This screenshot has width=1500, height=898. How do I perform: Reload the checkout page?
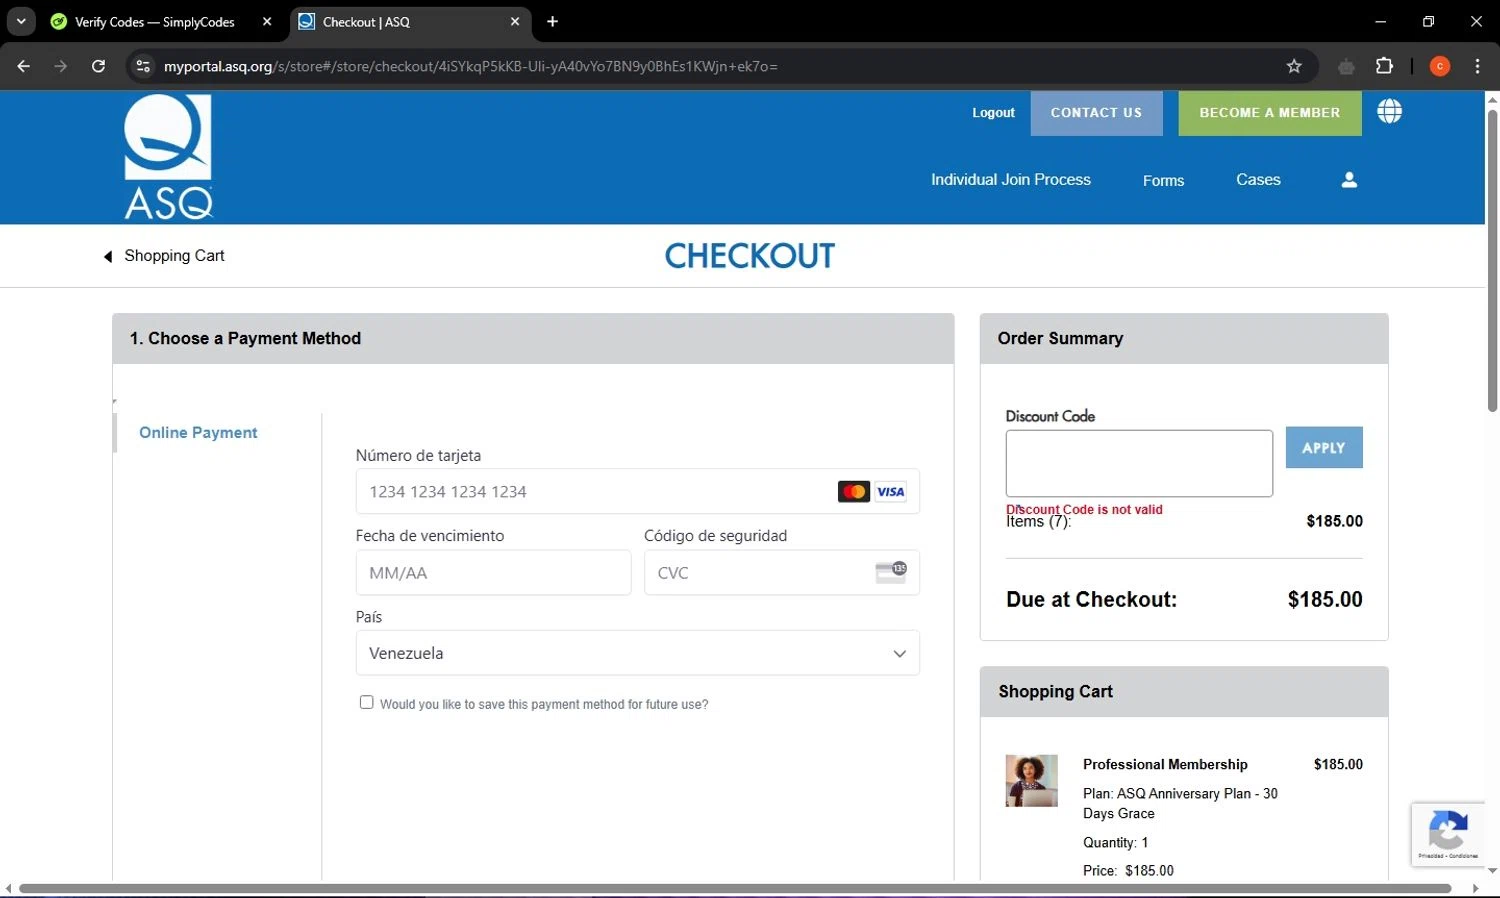pyautogui.click(x=98, y=66)
